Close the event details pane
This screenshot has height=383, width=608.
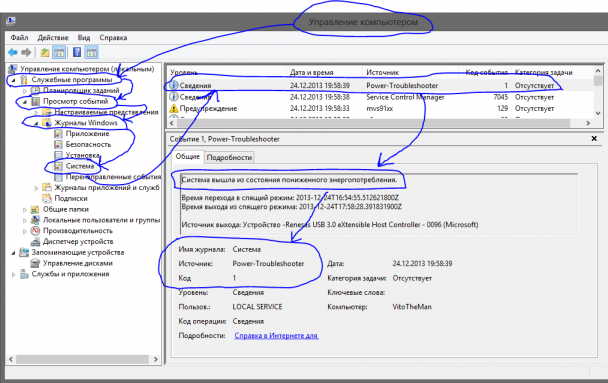pyautogui.click(x=594, y=138)
